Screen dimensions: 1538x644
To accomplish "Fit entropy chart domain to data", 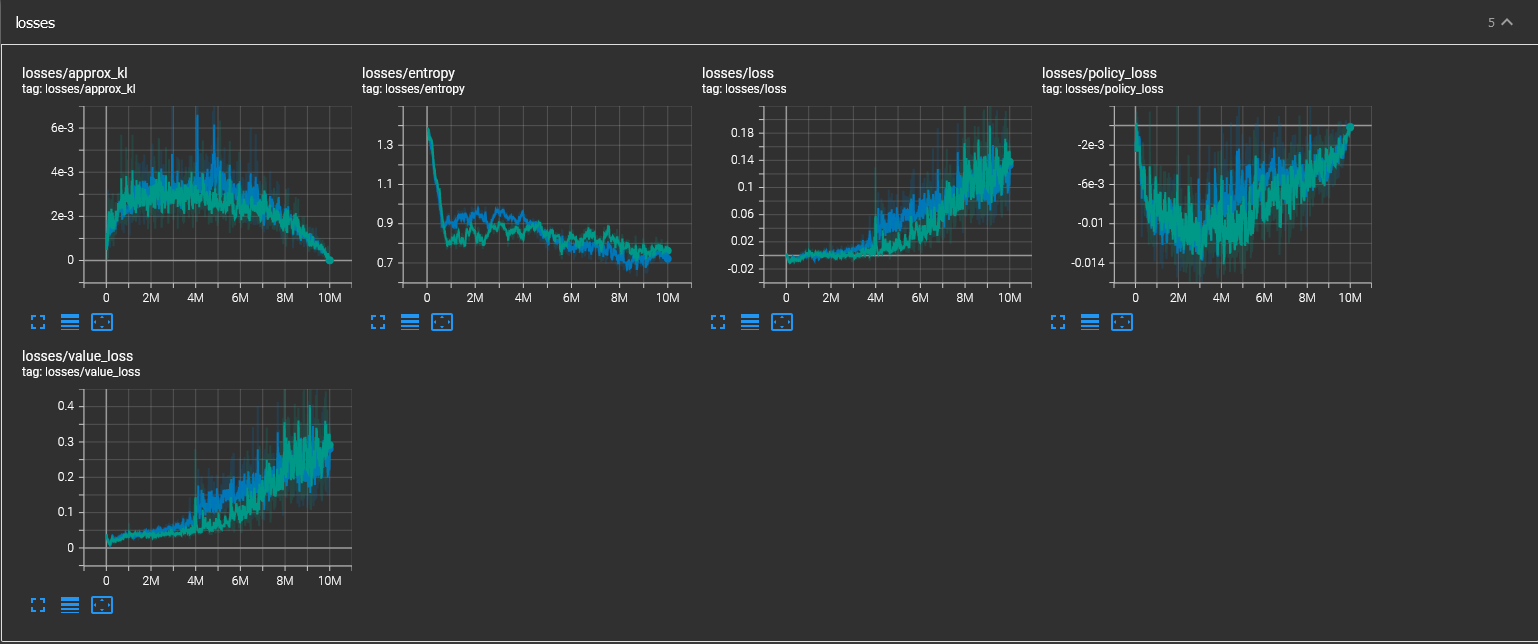I will point(442,322).
